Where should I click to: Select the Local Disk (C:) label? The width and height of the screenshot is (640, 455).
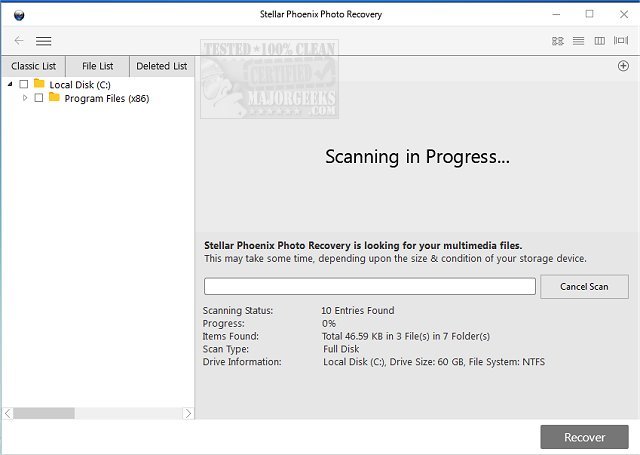pyautogui.click(x=80, y=85)
